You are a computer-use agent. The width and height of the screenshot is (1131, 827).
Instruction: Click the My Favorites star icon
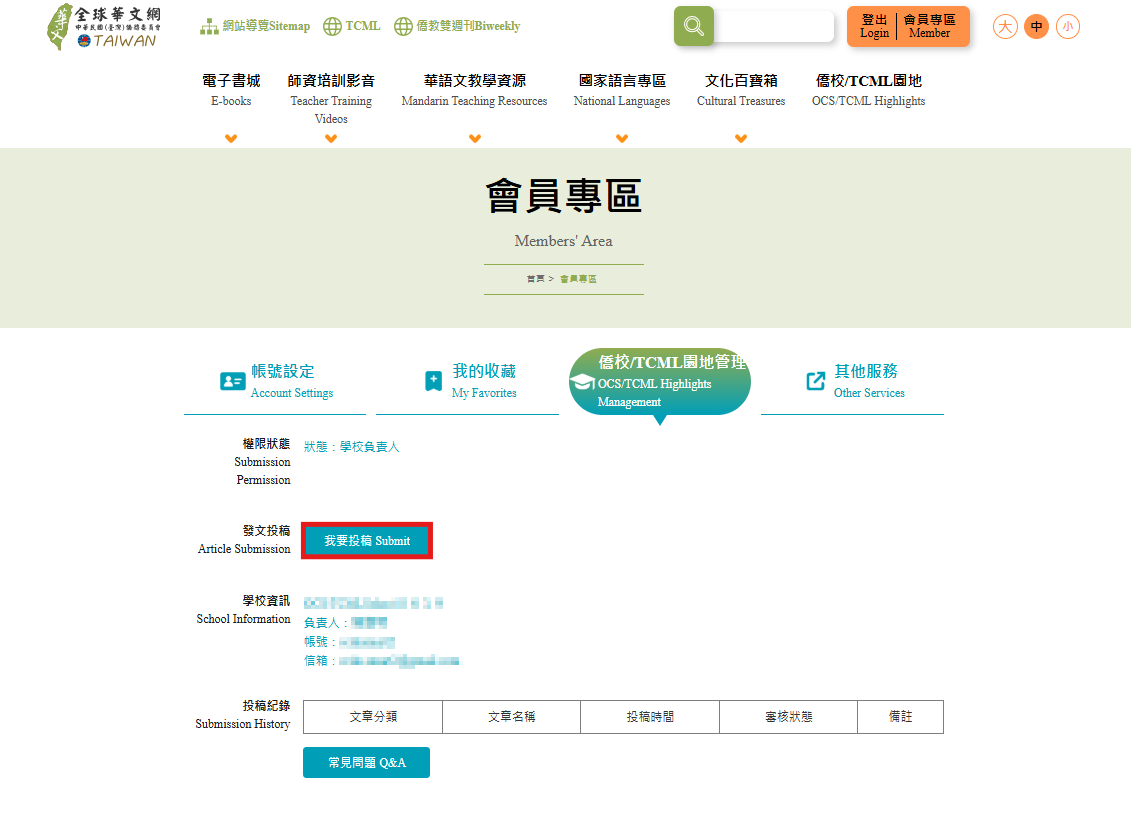pyautogui.click(x=433, y=381)
